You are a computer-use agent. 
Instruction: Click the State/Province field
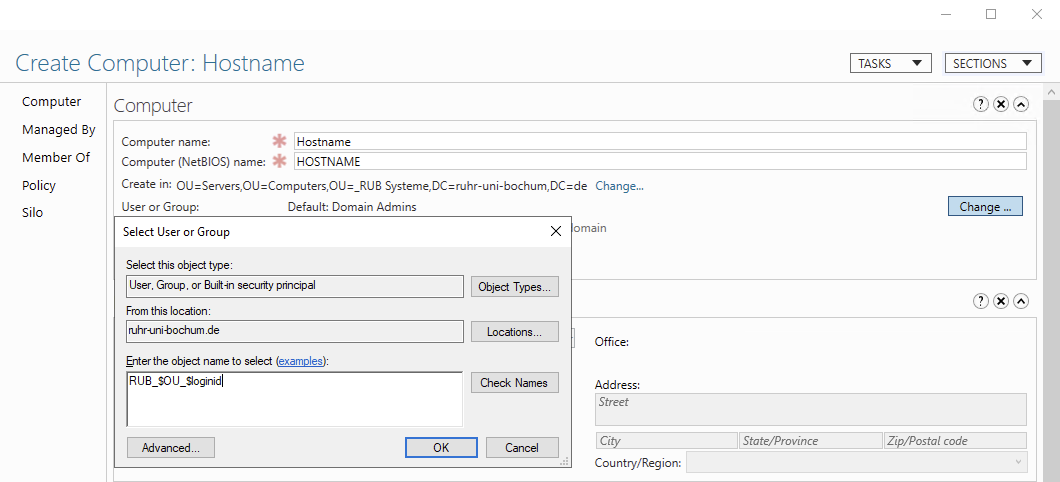[x=811, y=441]
